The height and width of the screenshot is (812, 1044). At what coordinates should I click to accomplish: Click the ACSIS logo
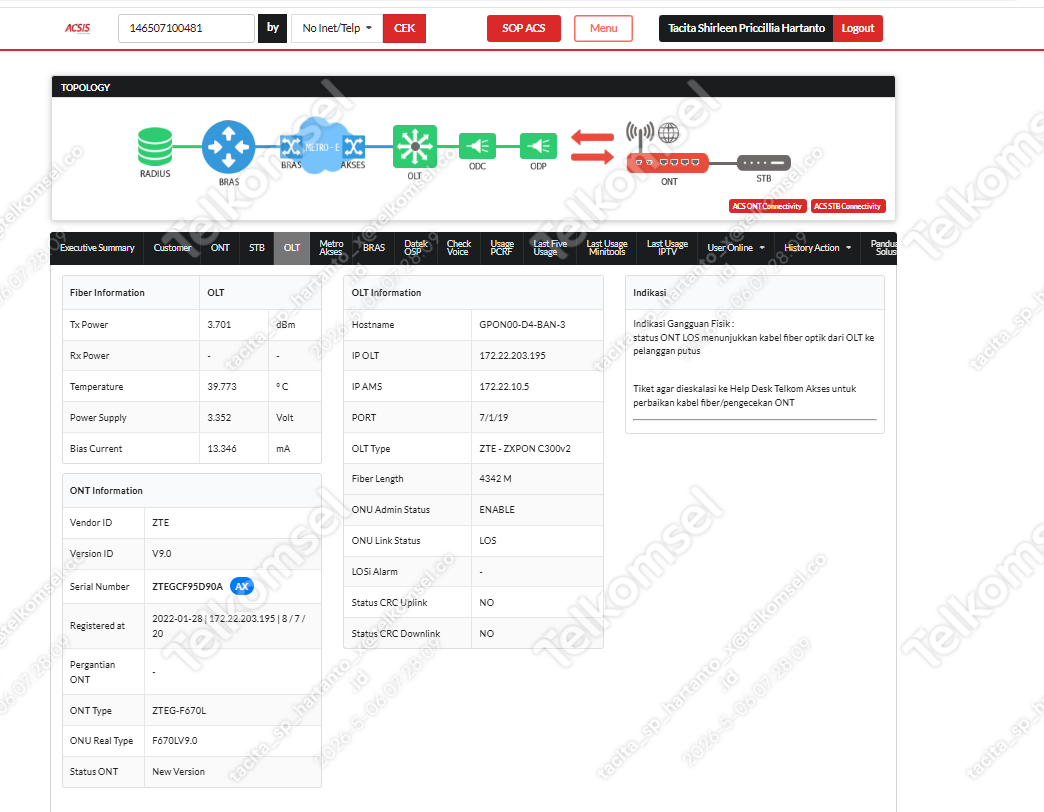(77, 28)
